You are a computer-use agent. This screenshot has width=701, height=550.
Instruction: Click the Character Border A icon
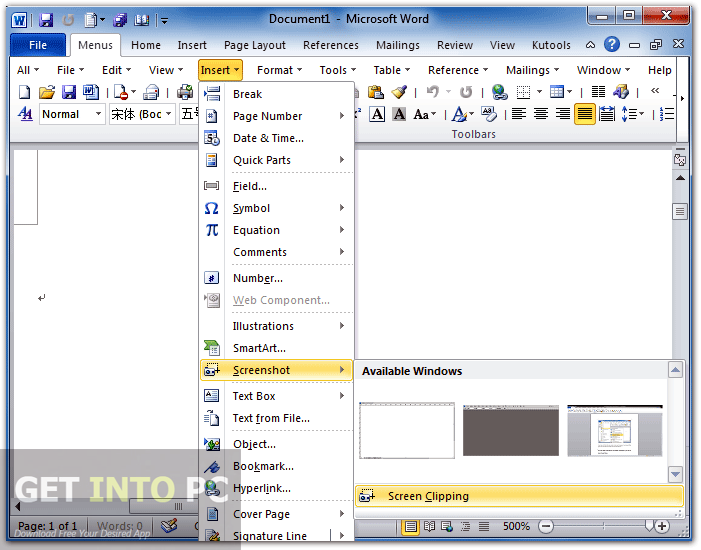[377, 114]
